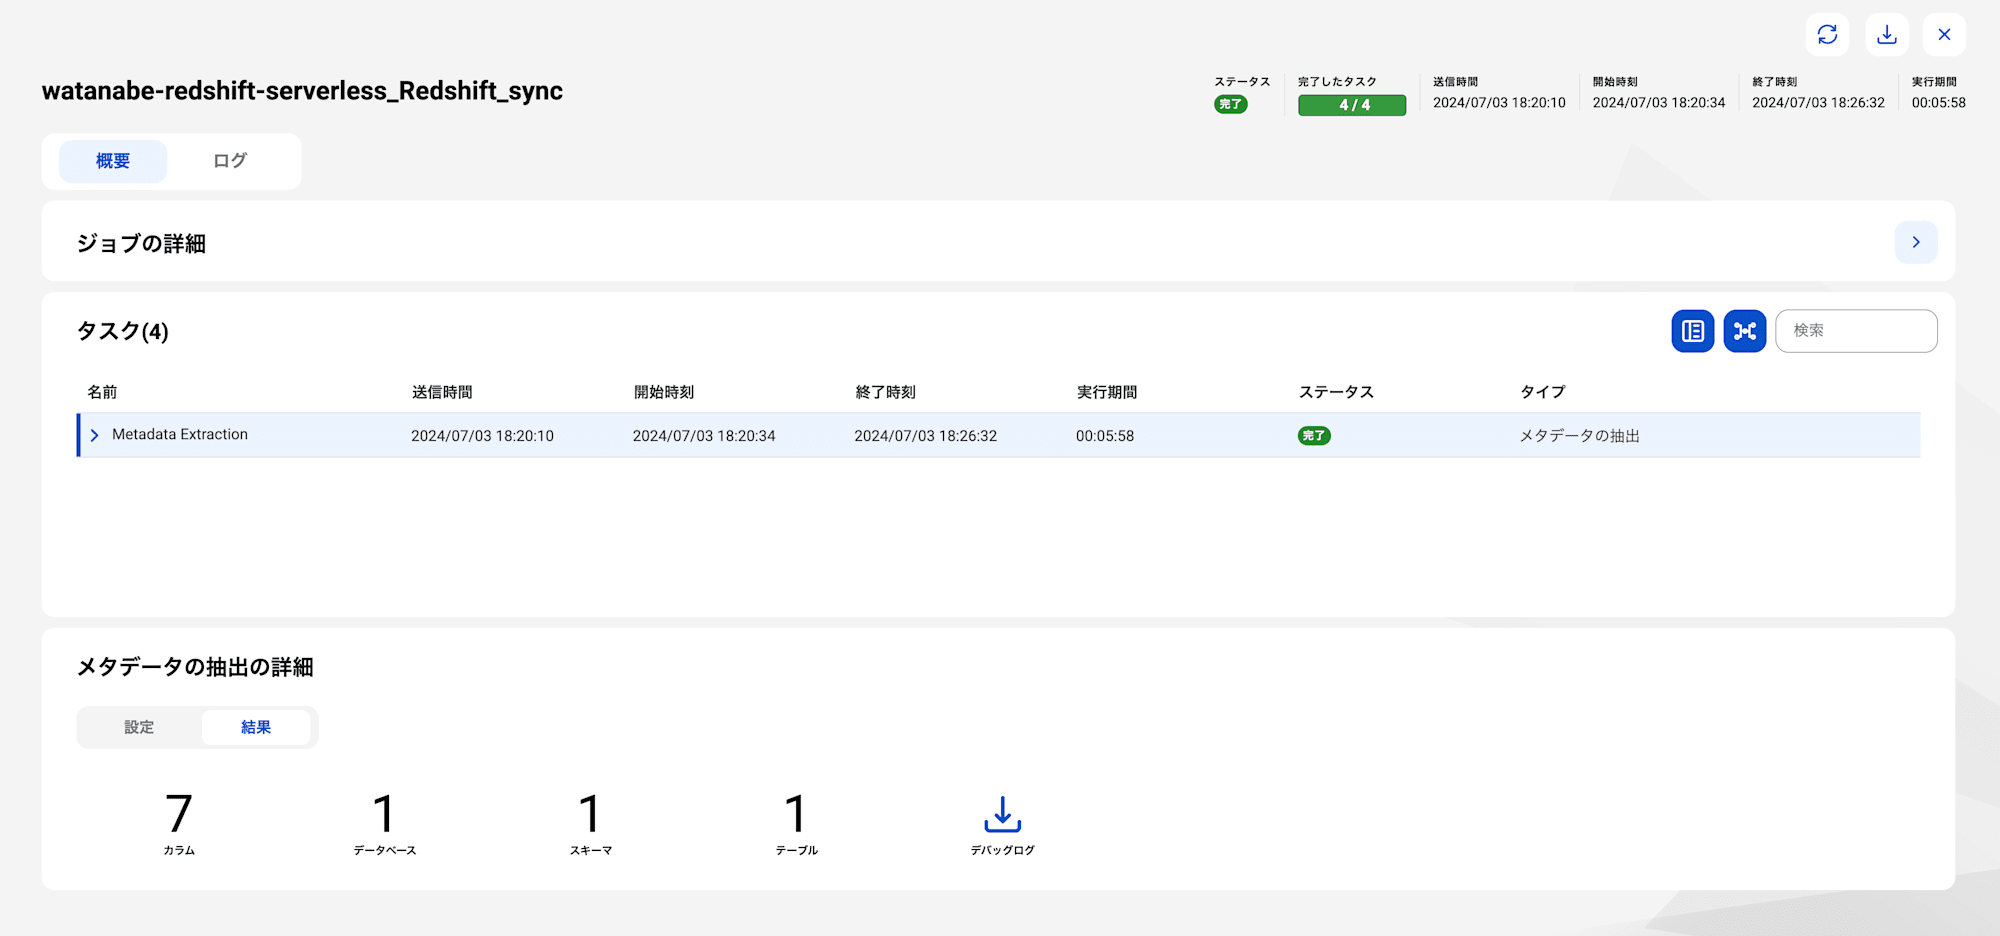Open the 設定 tab in metadata details
This screenshot has height=936, width=2000.
click(139, 727)
